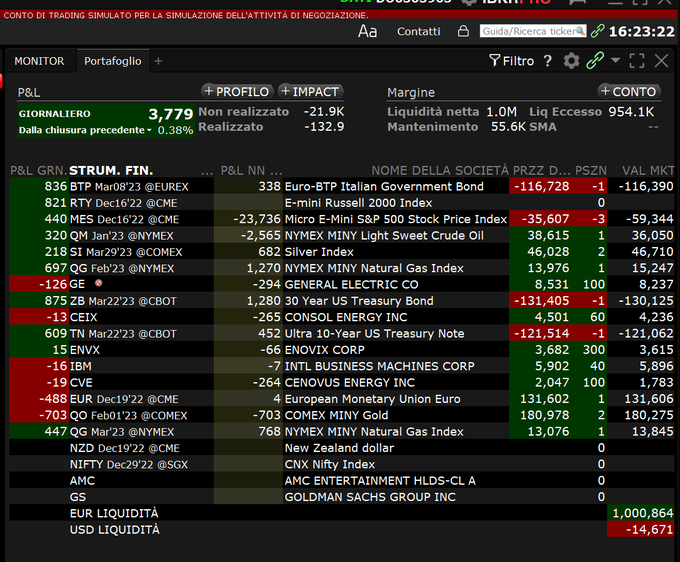Select MES Dec16'22 @CME instrument

(x=124, y=219)
